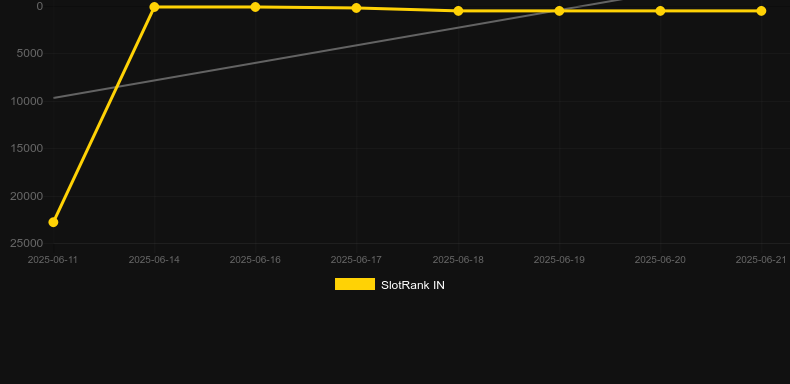Select the last data point for 2025-06-21
790x384 pixels.
761,11
